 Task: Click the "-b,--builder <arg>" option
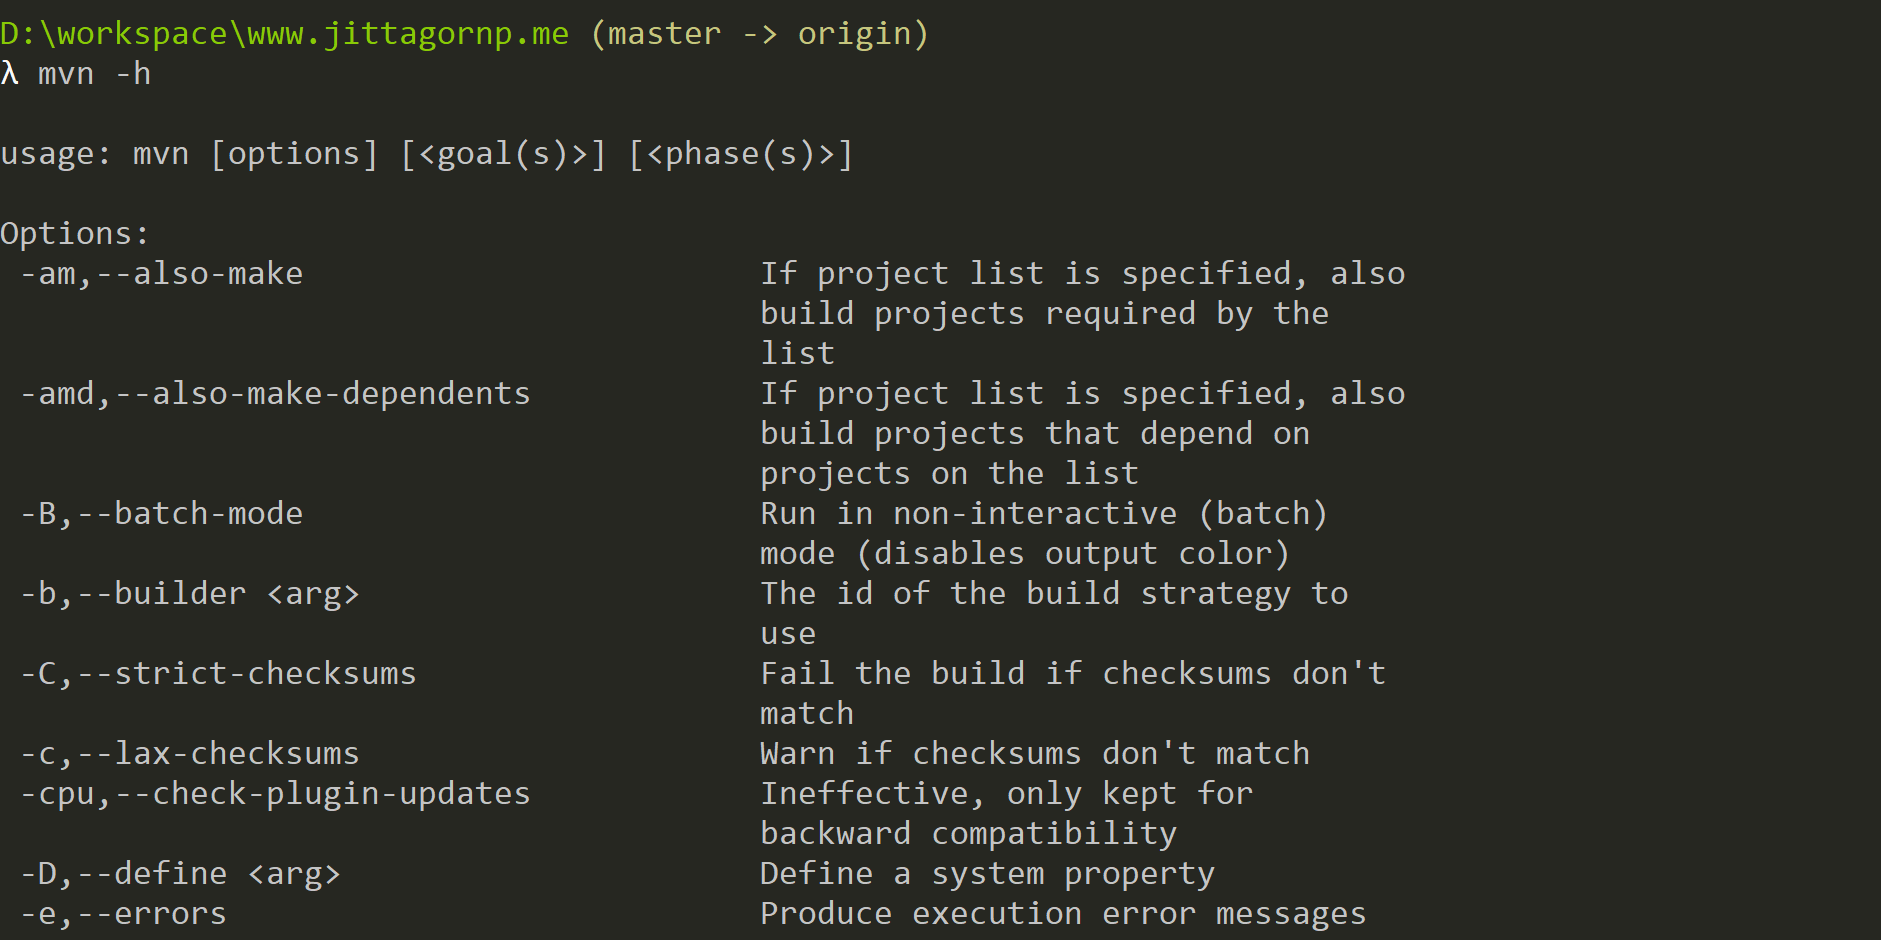click(x=189, y=594)
